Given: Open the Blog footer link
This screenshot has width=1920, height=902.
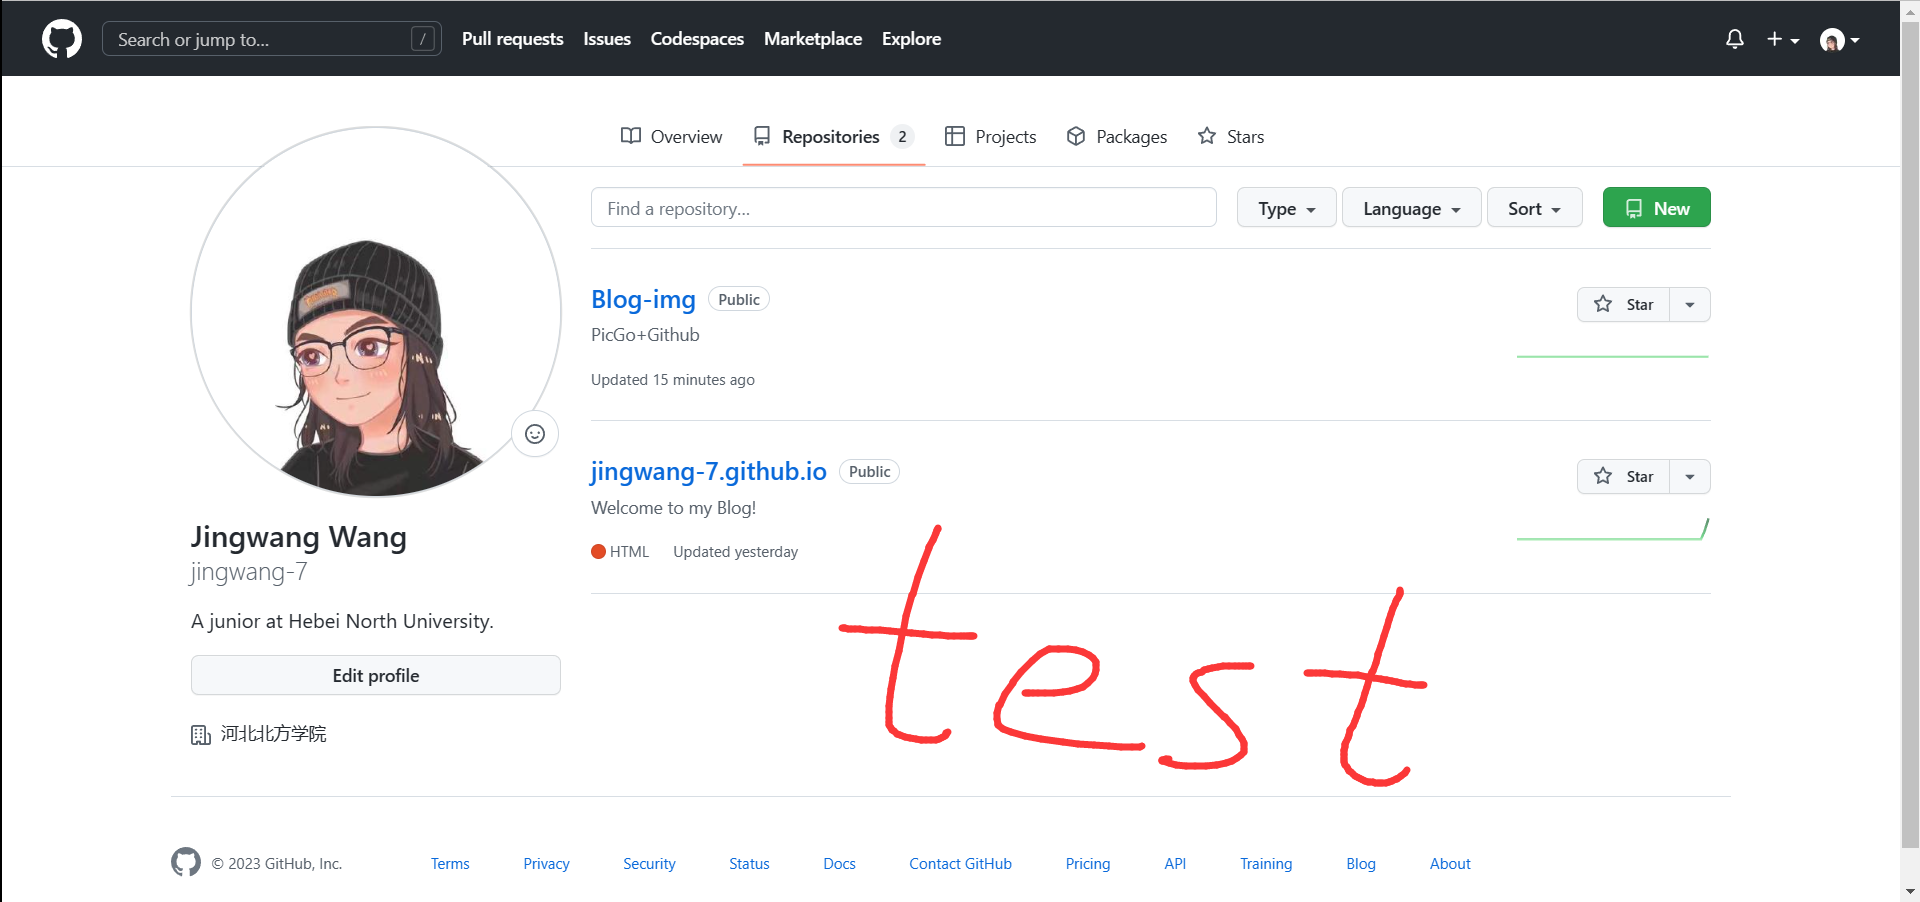Looking at the screenshot, I should [1361, 864].
